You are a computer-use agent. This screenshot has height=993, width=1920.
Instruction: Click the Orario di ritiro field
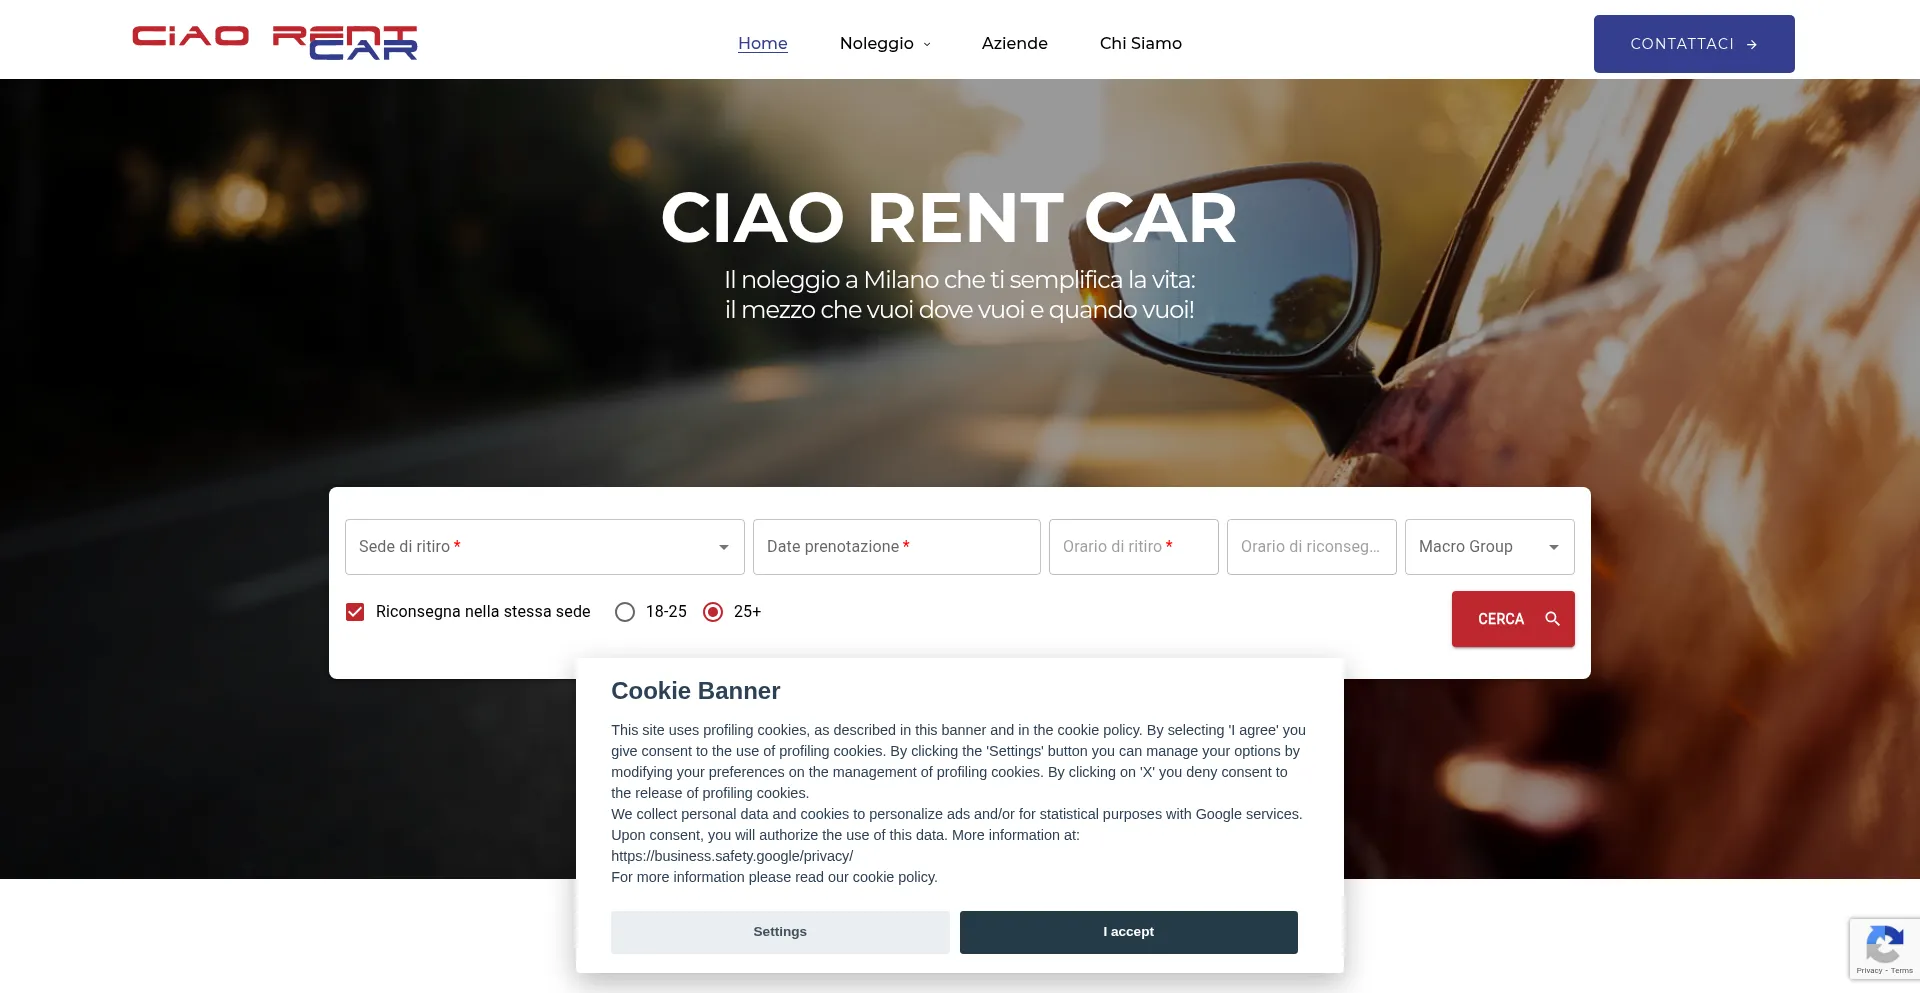[x=1134, y=547]
